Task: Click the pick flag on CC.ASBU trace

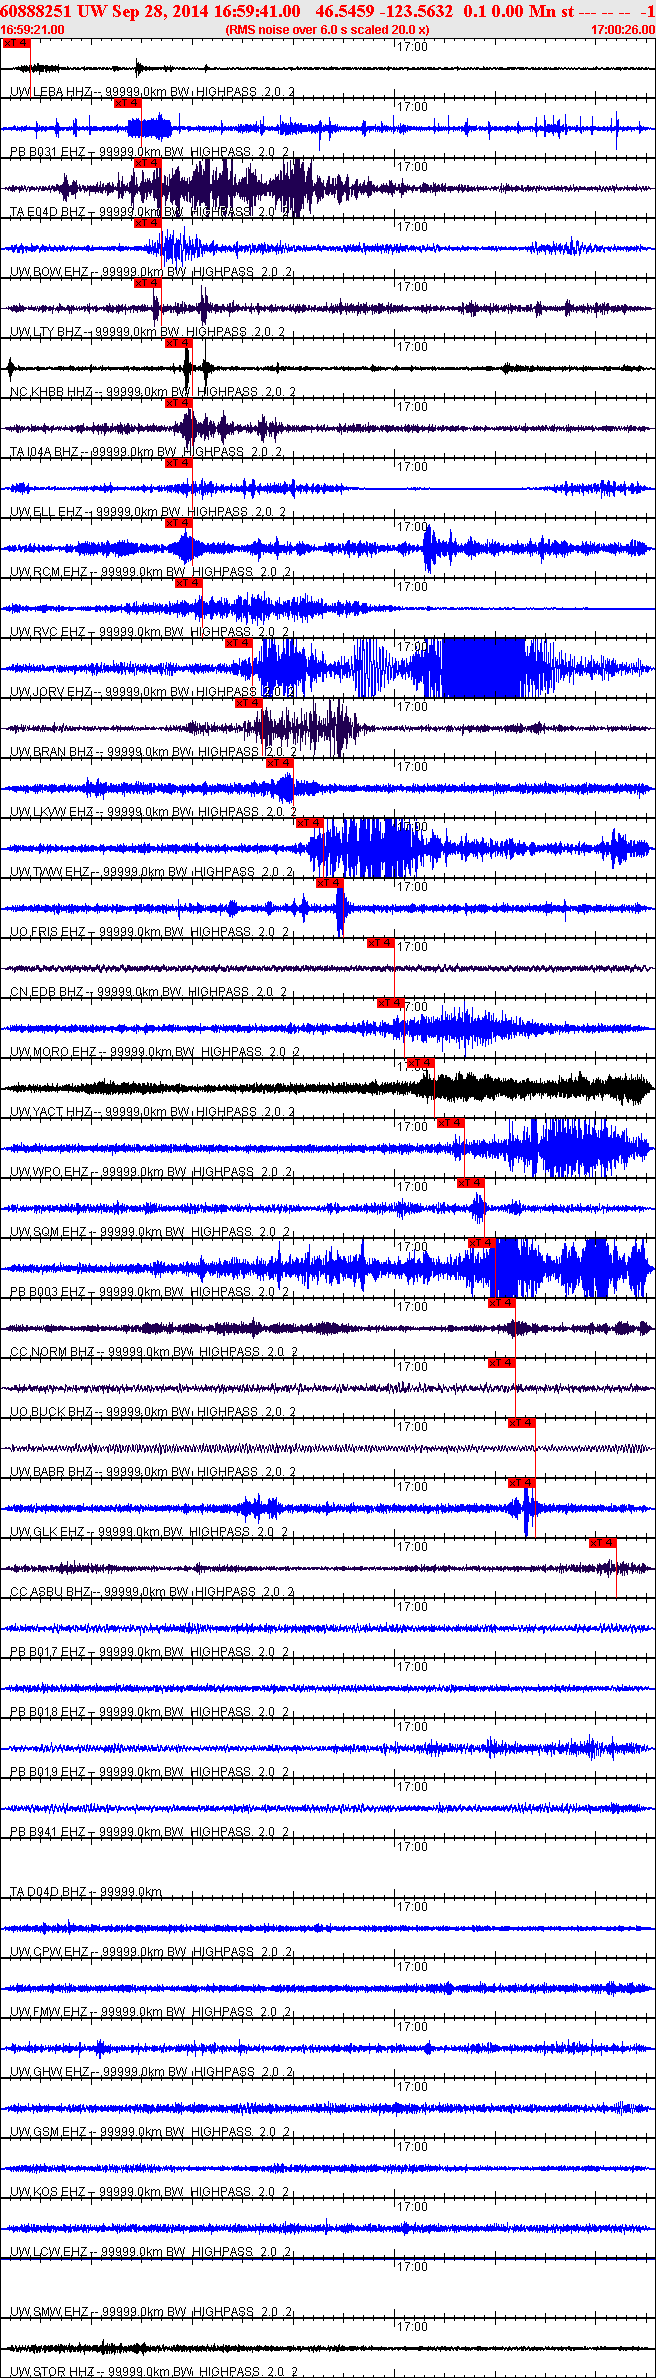Action: click(x=603, y=1543)
